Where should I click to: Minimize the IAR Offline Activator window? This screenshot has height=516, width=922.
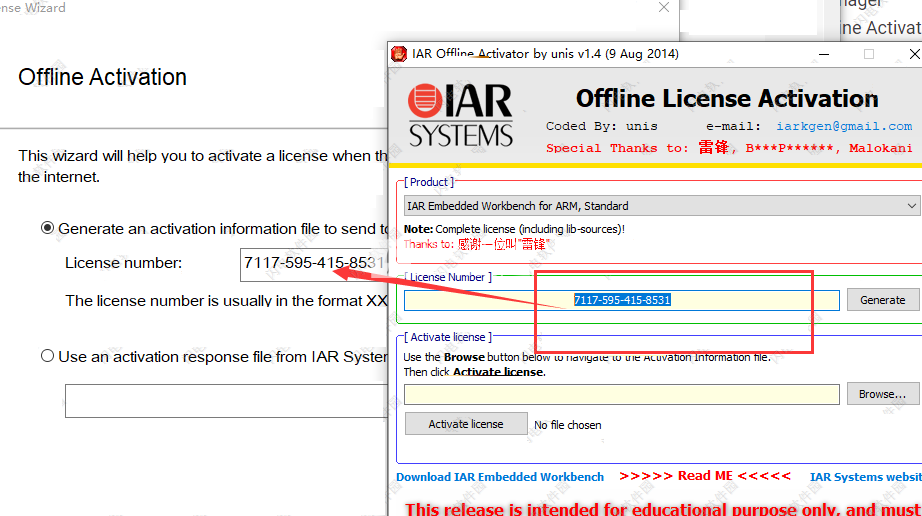tap(824, 54)
